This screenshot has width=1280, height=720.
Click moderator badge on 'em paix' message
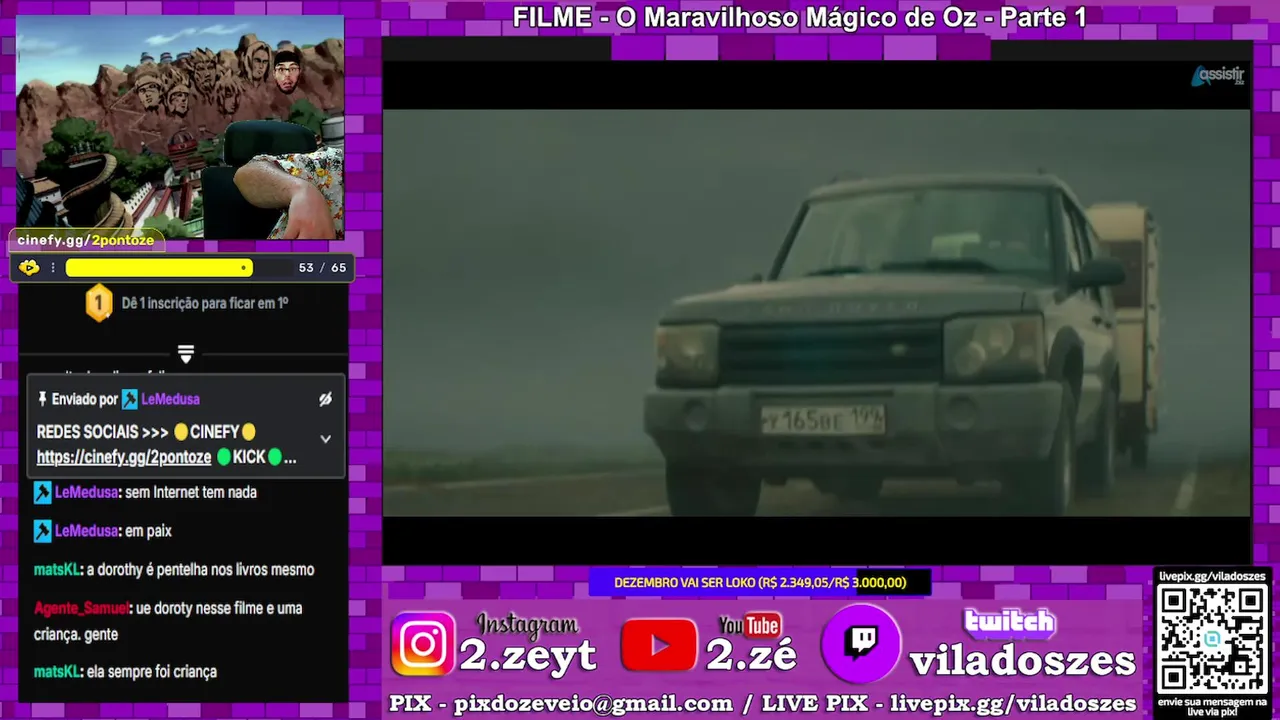point(43,531)
